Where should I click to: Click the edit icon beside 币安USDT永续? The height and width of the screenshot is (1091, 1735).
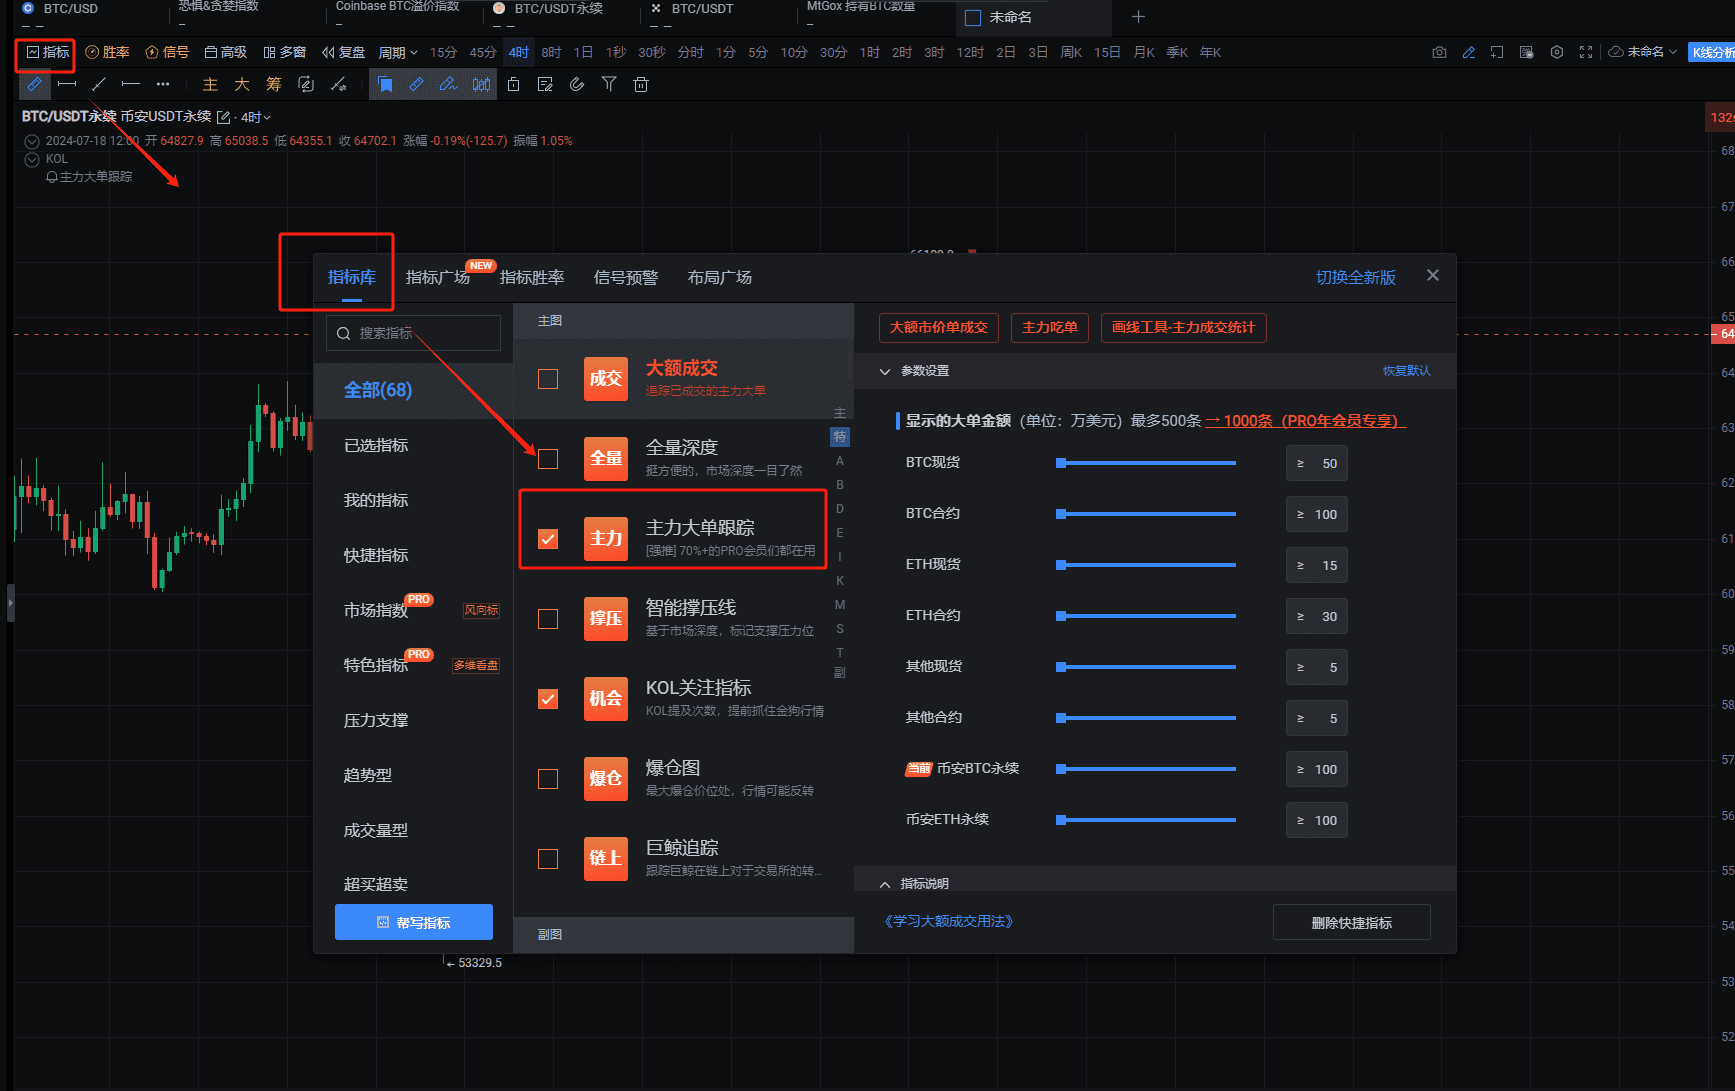[223, 118]
